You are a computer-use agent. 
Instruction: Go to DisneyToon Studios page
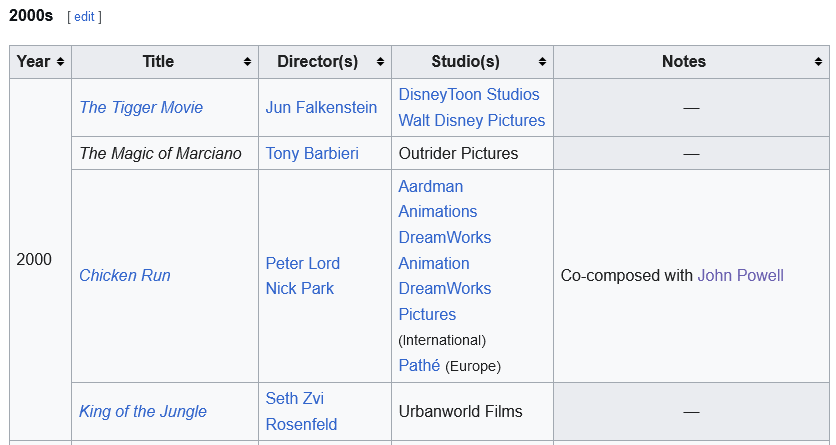[468, 95]
